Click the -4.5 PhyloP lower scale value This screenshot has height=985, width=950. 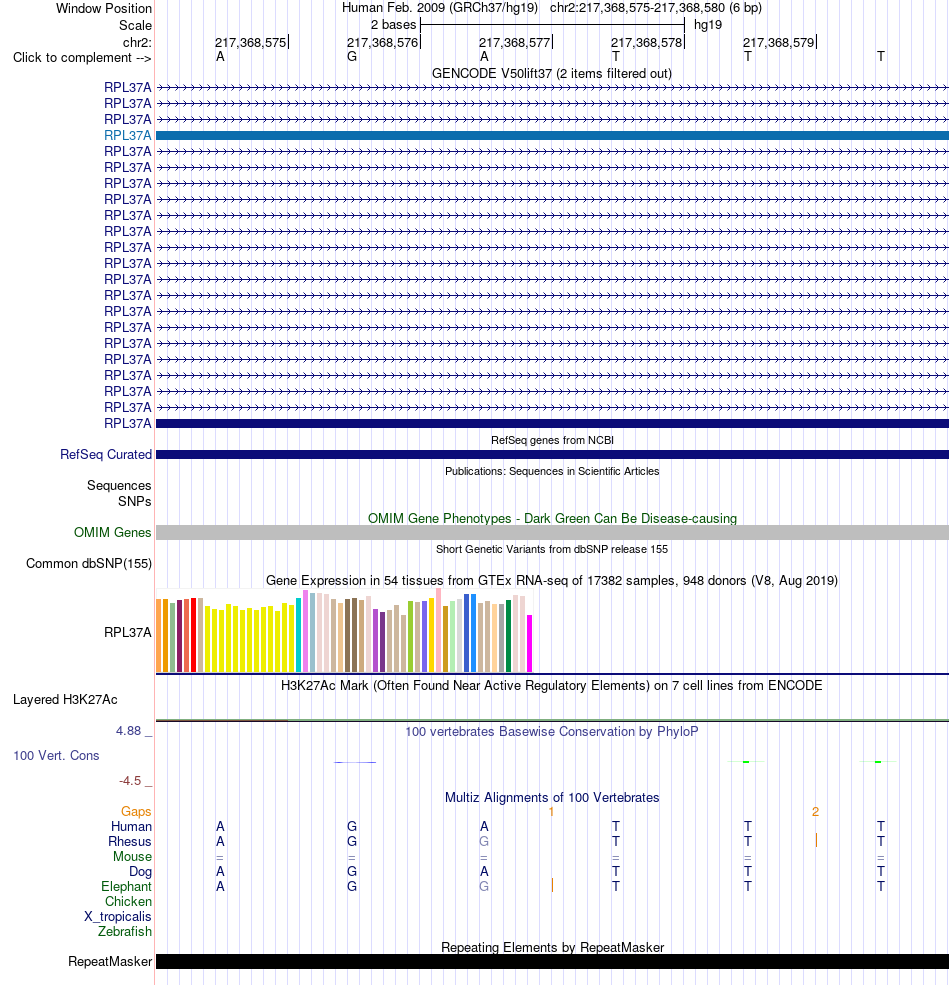130,781
